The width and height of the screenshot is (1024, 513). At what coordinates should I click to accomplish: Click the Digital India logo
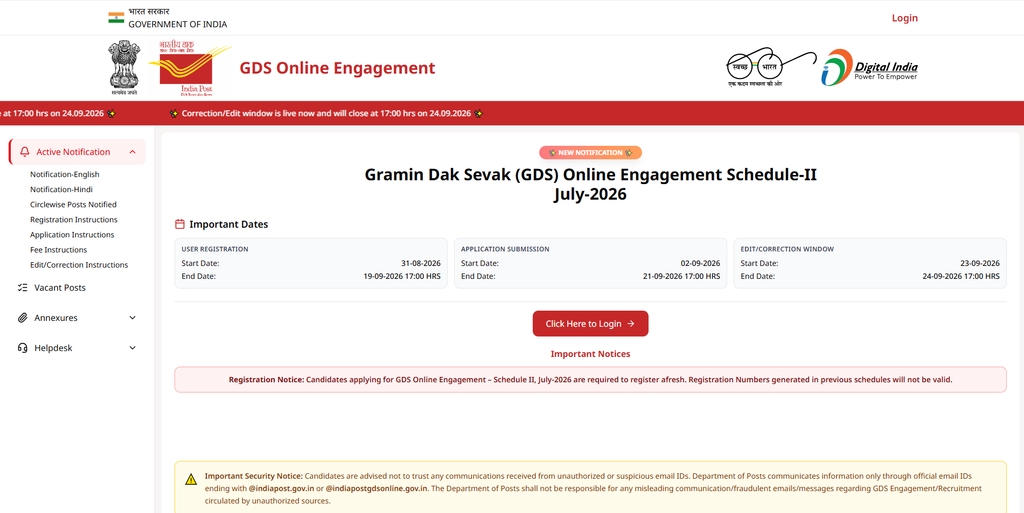(869, 68)
